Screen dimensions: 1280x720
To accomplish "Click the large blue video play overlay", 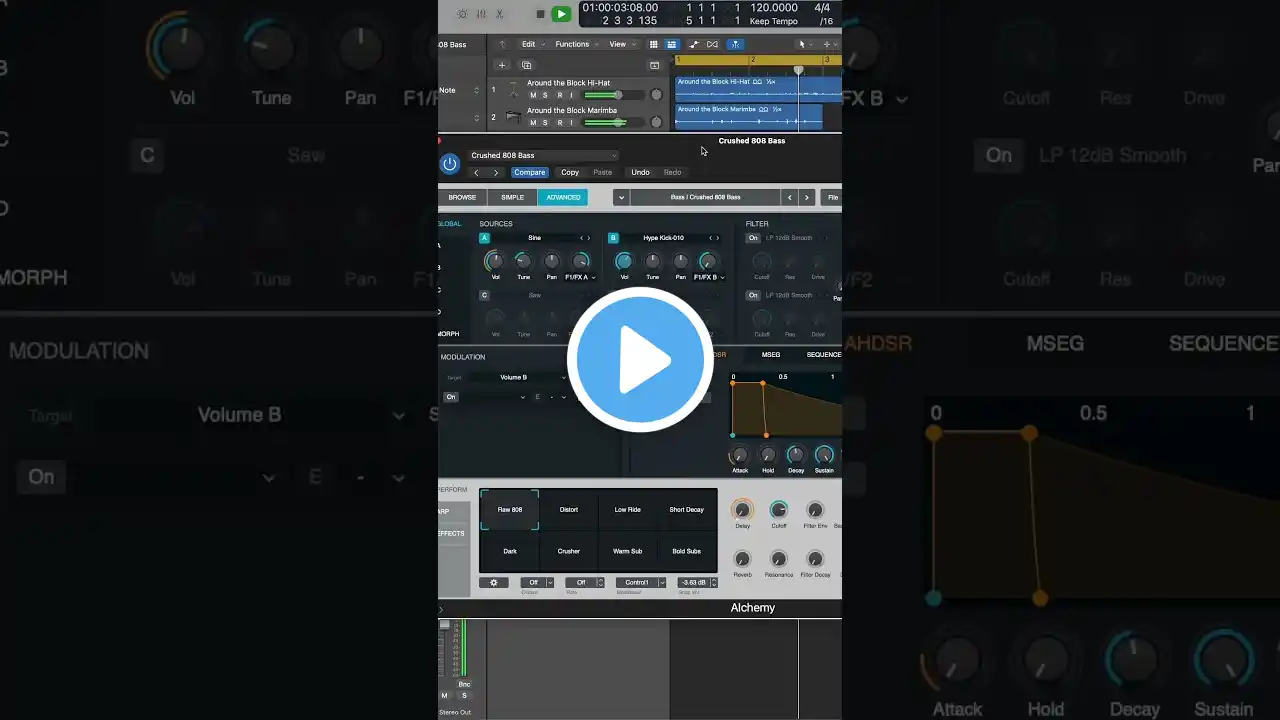I will [x=640, y=360].
